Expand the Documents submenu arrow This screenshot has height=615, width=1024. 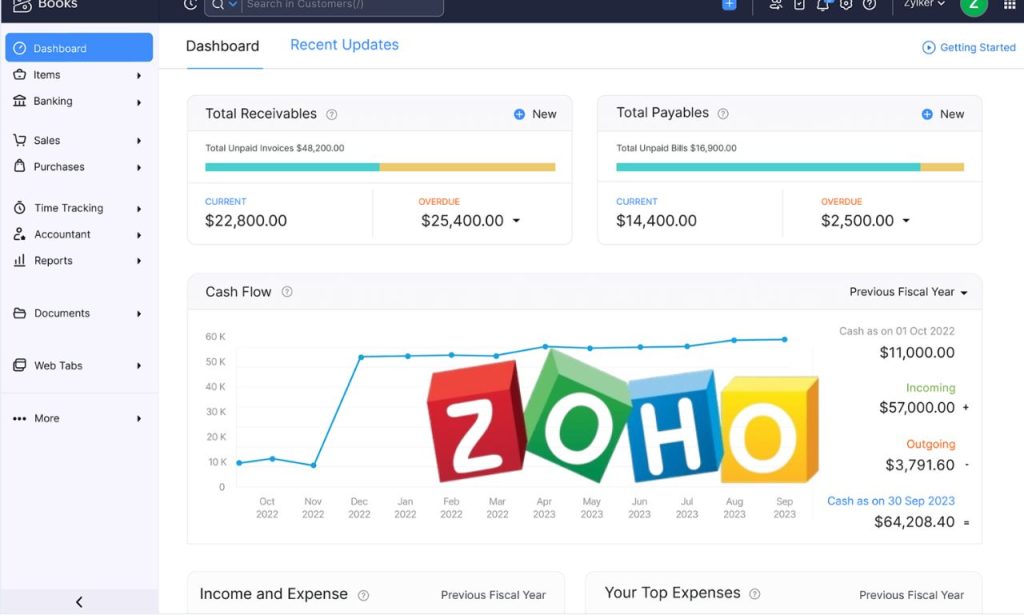click(x=139, y=314)
